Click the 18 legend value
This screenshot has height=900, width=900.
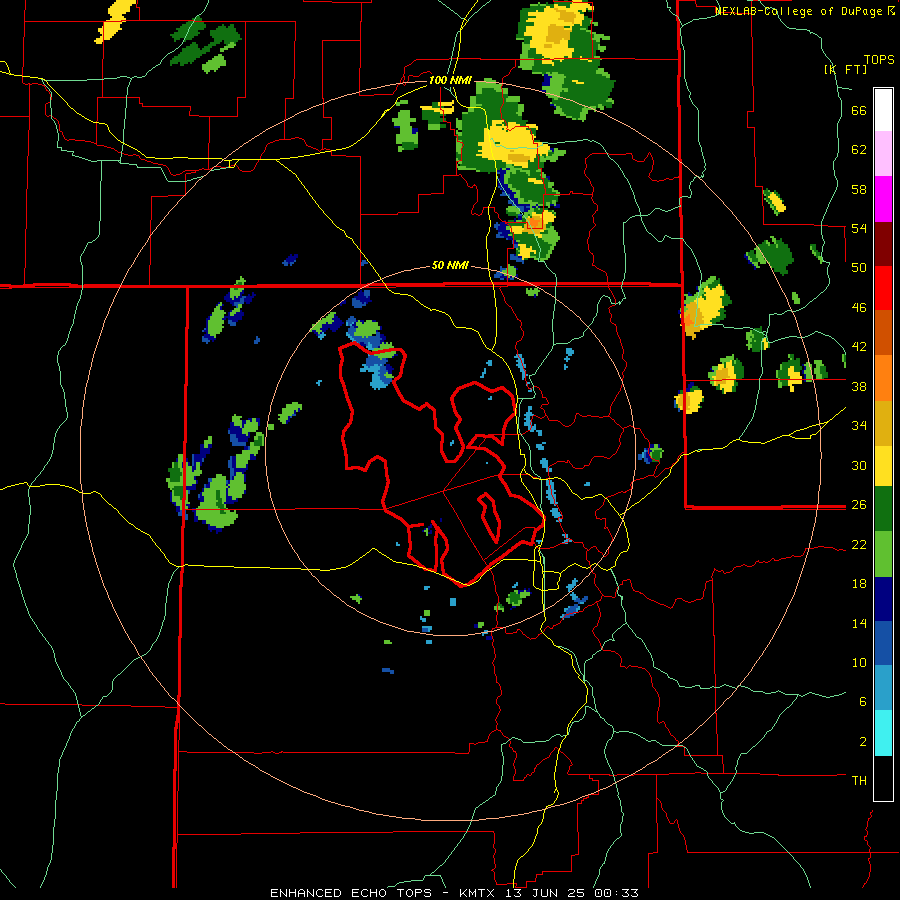point(859,584)
